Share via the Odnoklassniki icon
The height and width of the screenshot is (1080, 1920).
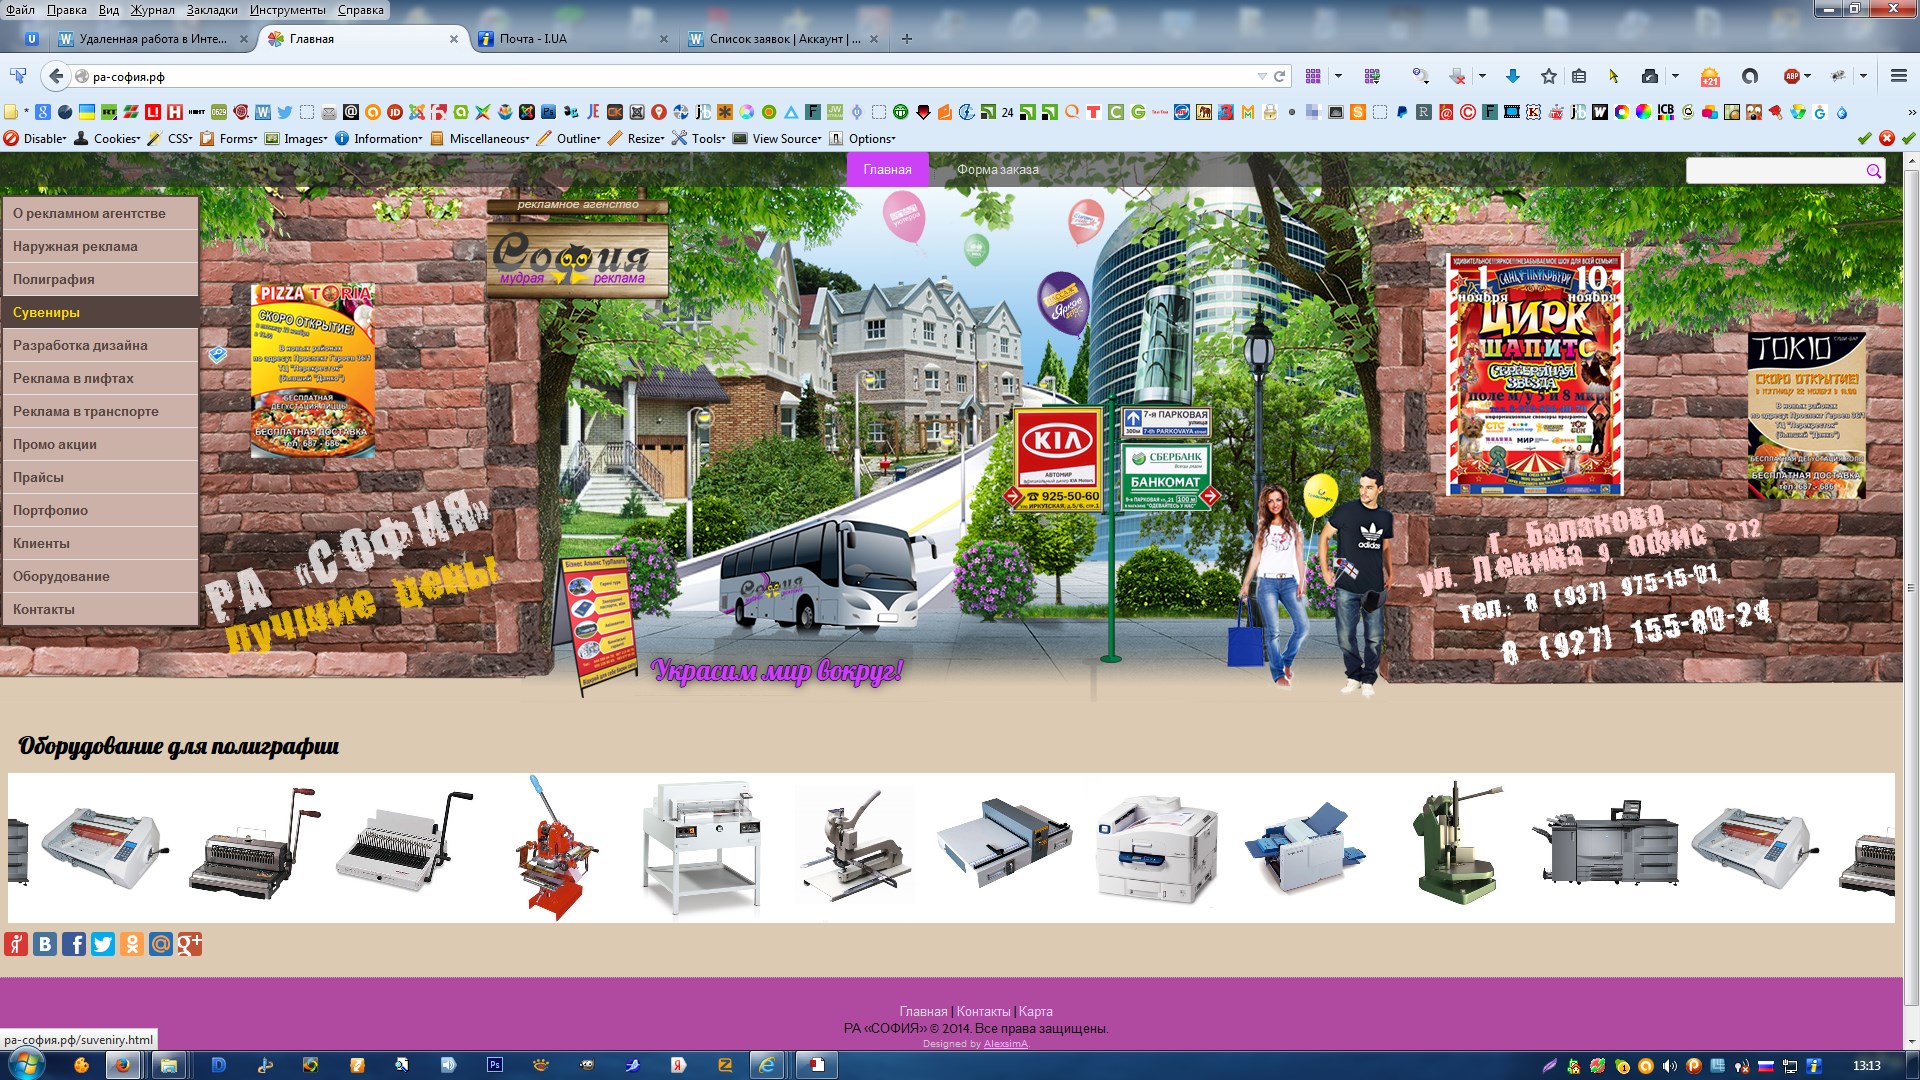pos(132,944)
